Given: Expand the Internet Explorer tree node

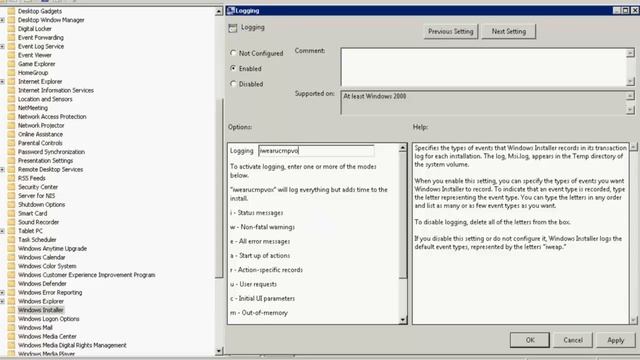Looking at the screenshot, I should pyautogui.click(x=2, y=82).
